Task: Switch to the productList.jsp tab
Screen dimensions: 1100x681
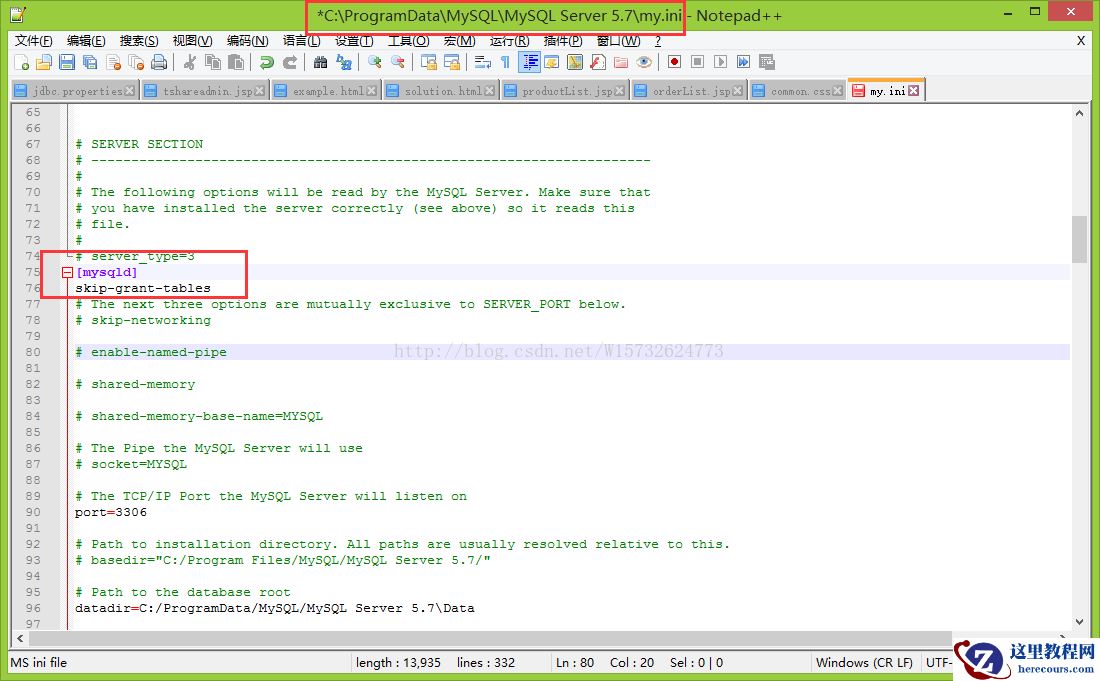Action: point(567,91)
